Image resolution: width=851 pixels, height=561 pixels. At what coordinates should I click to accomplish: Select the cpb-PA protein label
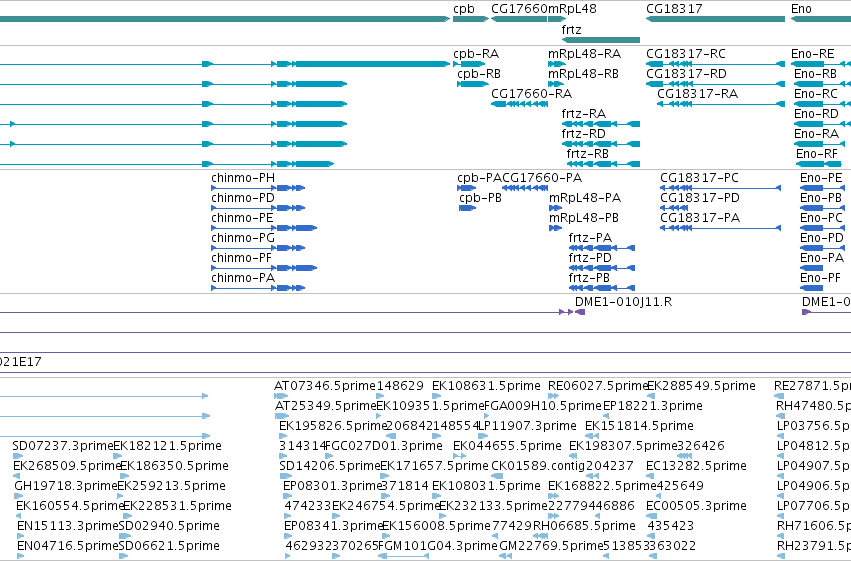click(479, 178)
